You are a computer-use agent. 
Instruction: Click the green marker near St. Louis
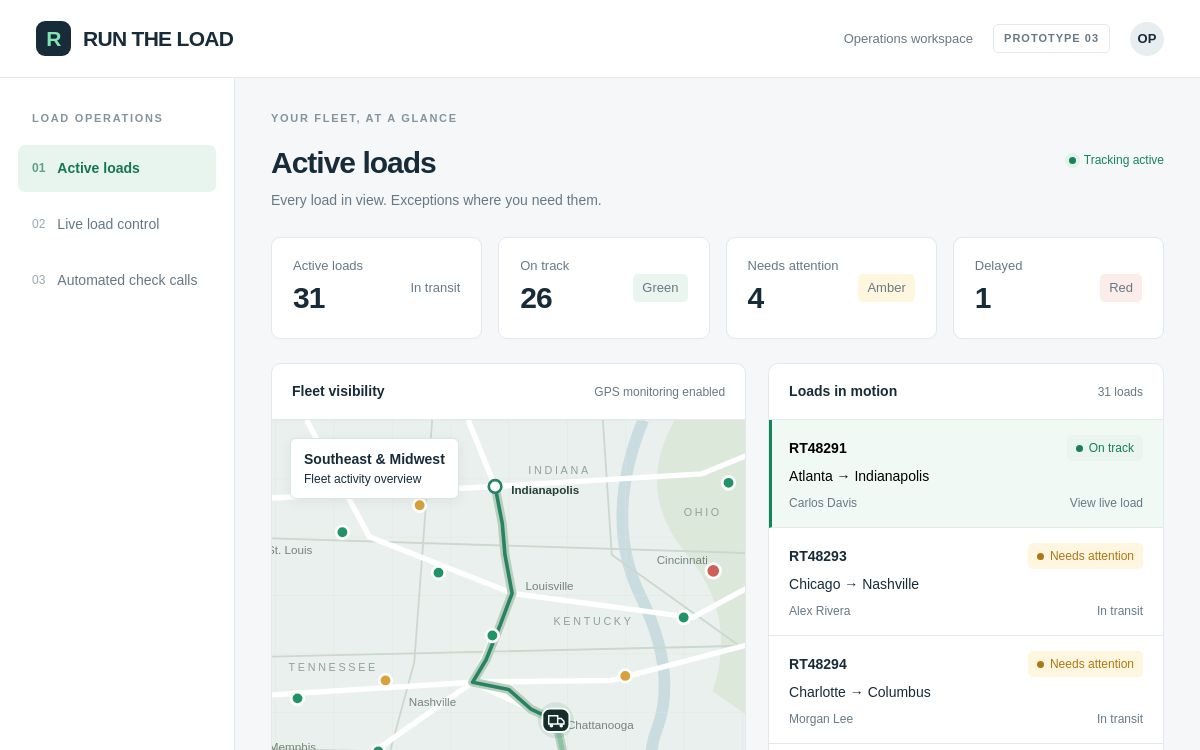coord(342,532)
